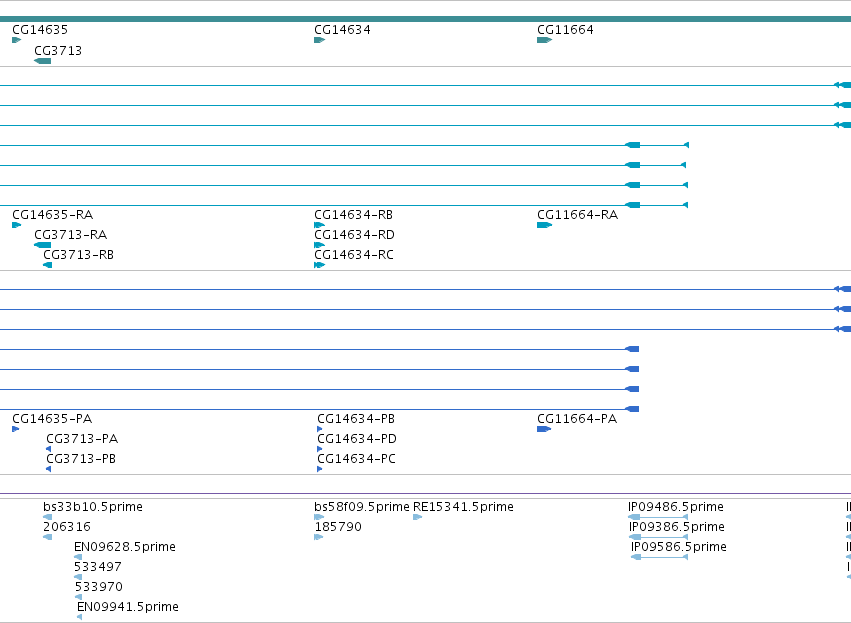Click the IP09586.5prime label
Screen dimensions: 851x623
679,547
